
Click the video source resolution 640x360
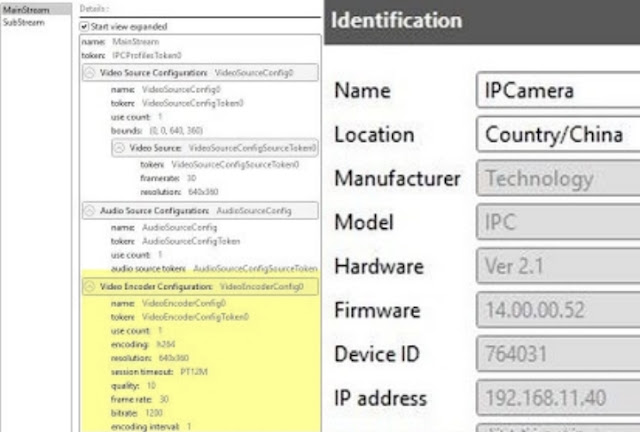click(203, 192)
